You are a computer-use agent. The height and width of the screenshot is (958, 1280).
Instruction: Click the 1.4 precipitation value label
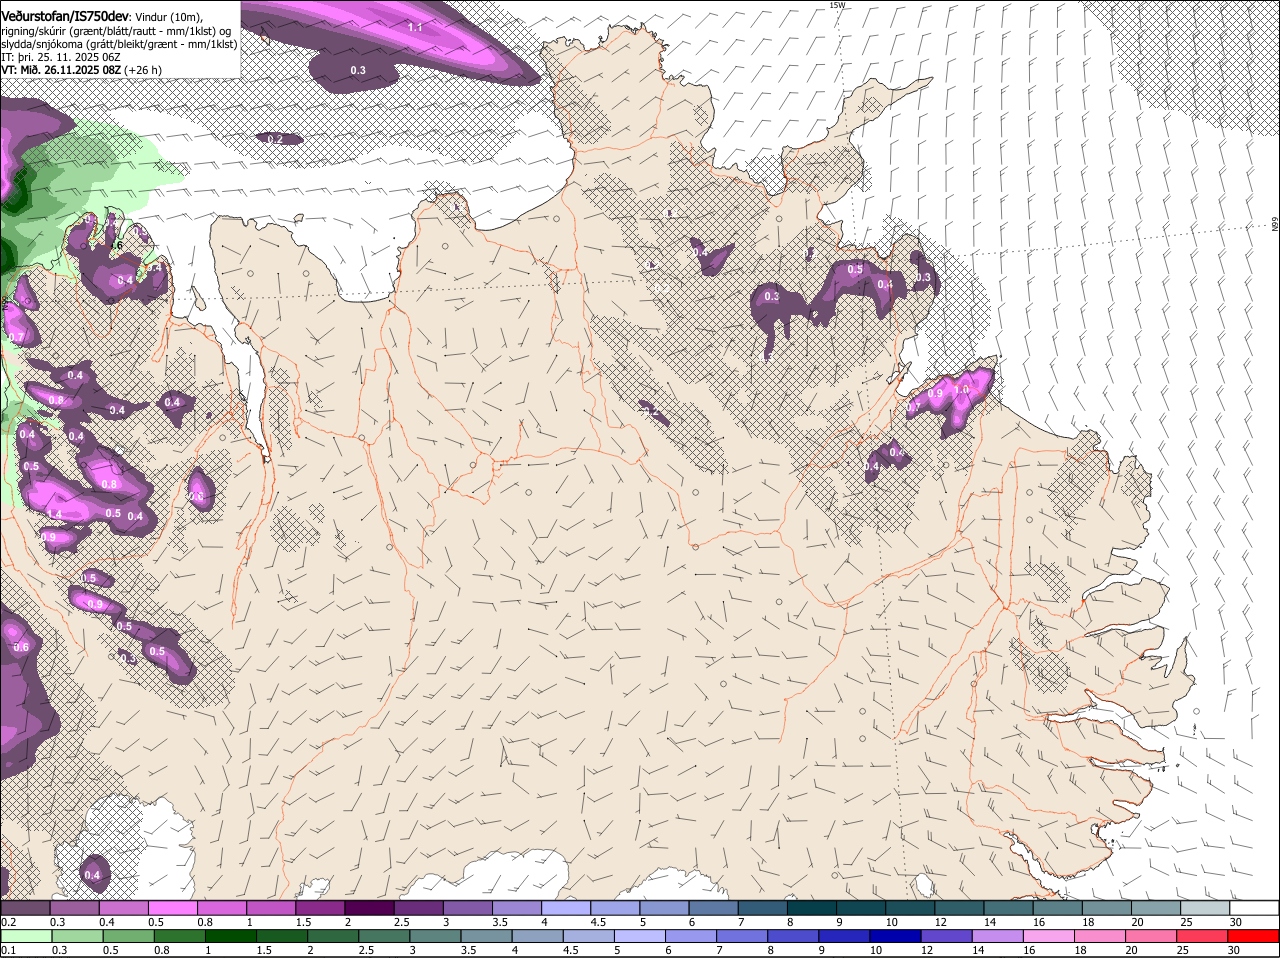(x=55, y=514)
